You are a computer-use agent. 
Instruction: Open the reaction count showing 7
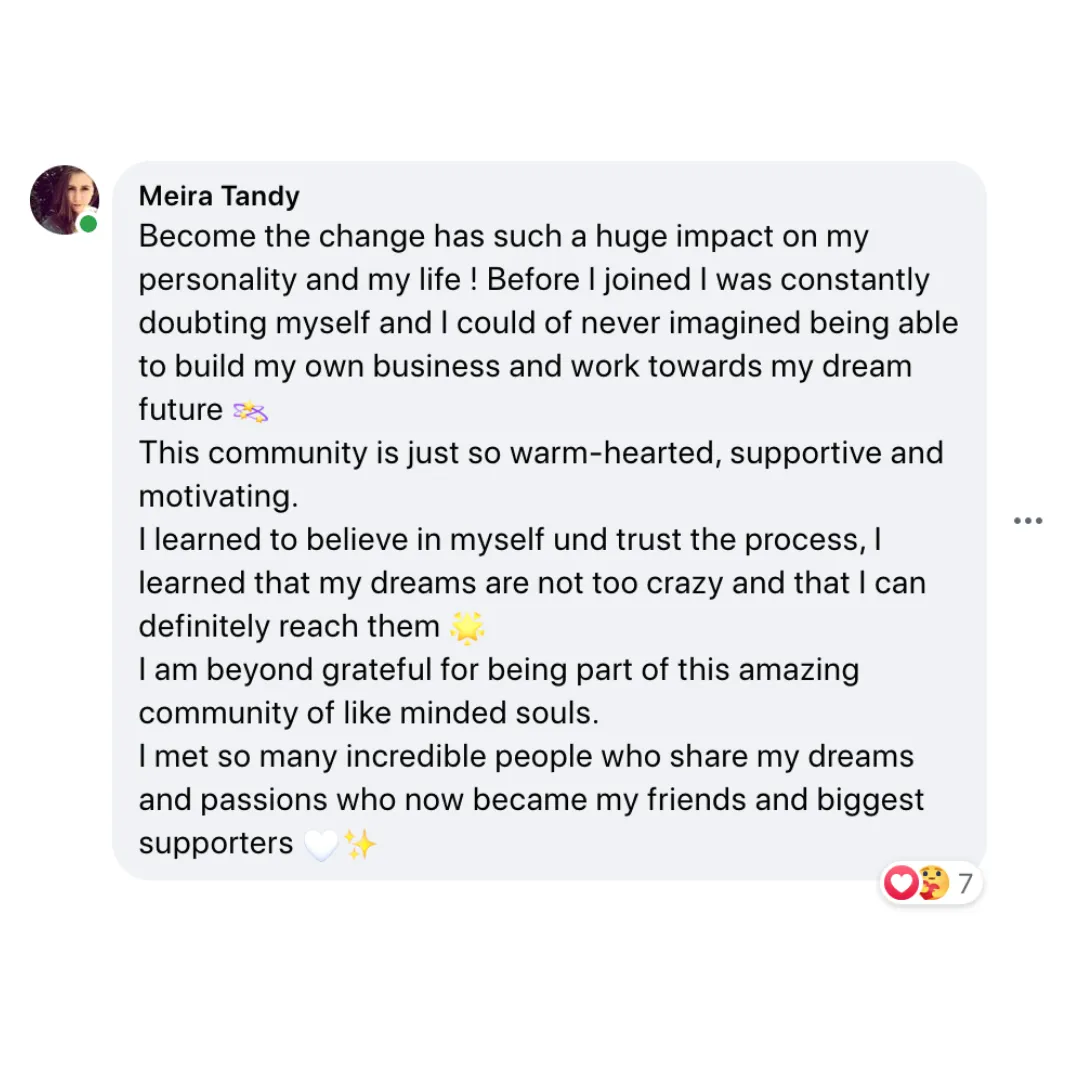[x=966, y=883]
